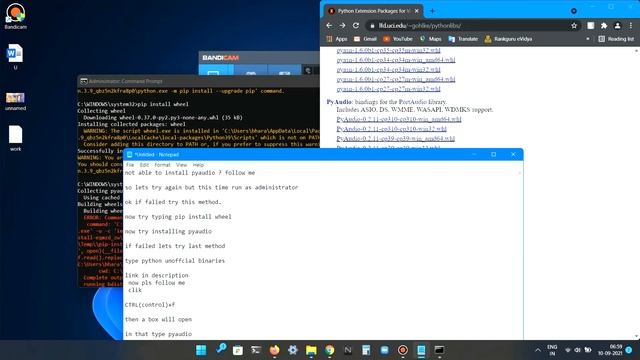Click the line 'now try installing pyaudio'
This screenshot has width=640, height=360.
pyautogui.click(x=168, y=231)
